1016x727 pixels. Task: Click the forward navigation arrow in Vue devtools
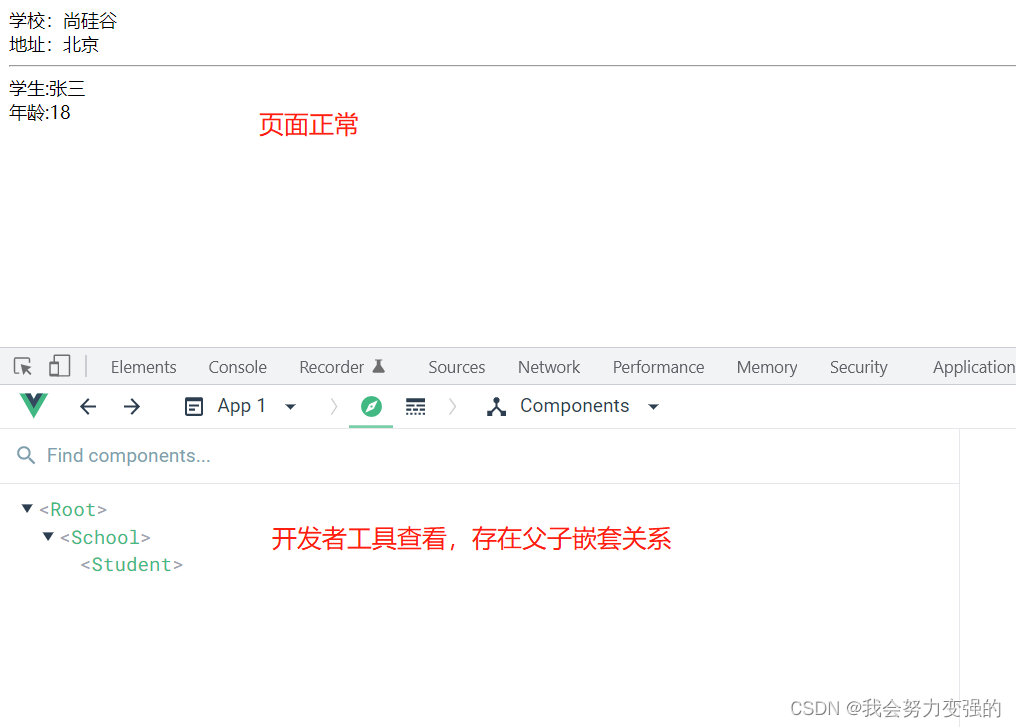pos(131,406)
